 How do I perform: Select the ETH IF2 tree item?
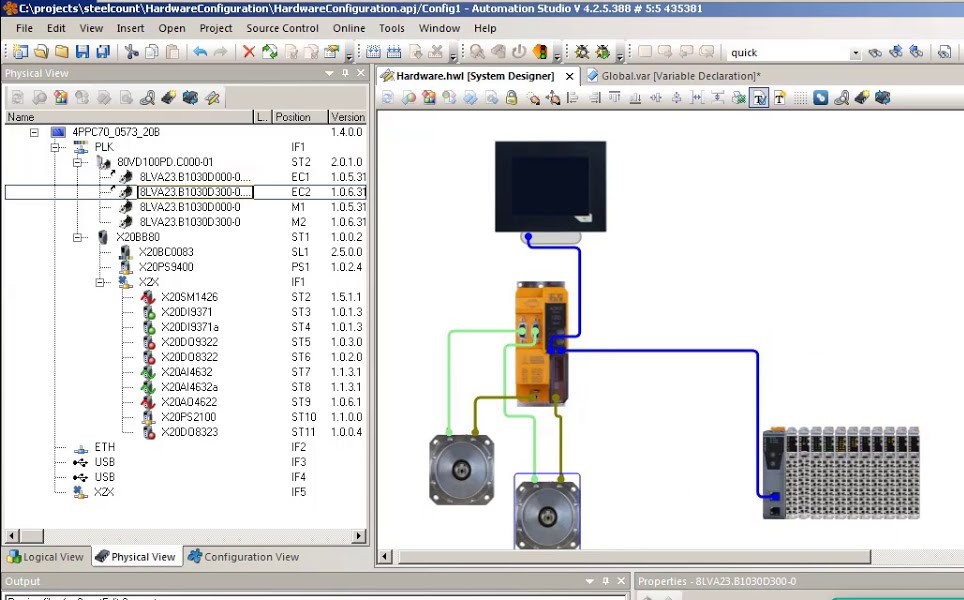tap(105, 447)
